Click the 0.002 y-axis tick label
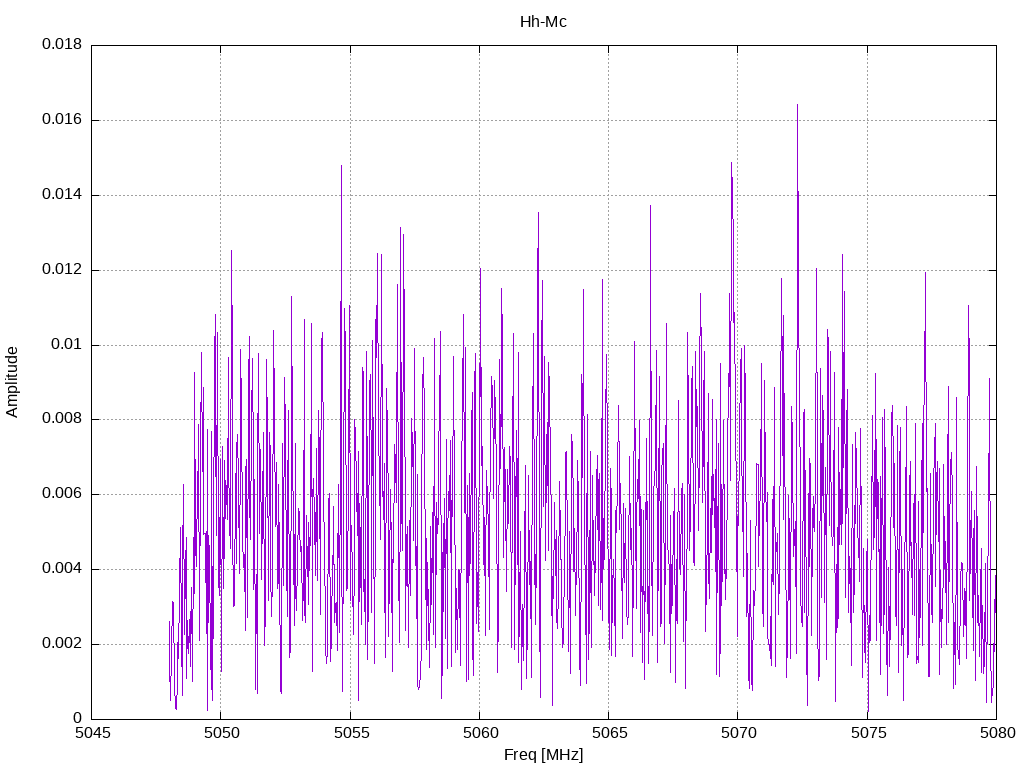1024x768 pixels. click(x=62, y=643)
